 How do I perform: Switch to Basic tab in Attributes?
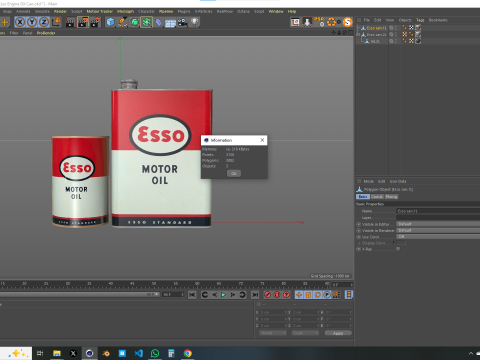pos(363,197)
